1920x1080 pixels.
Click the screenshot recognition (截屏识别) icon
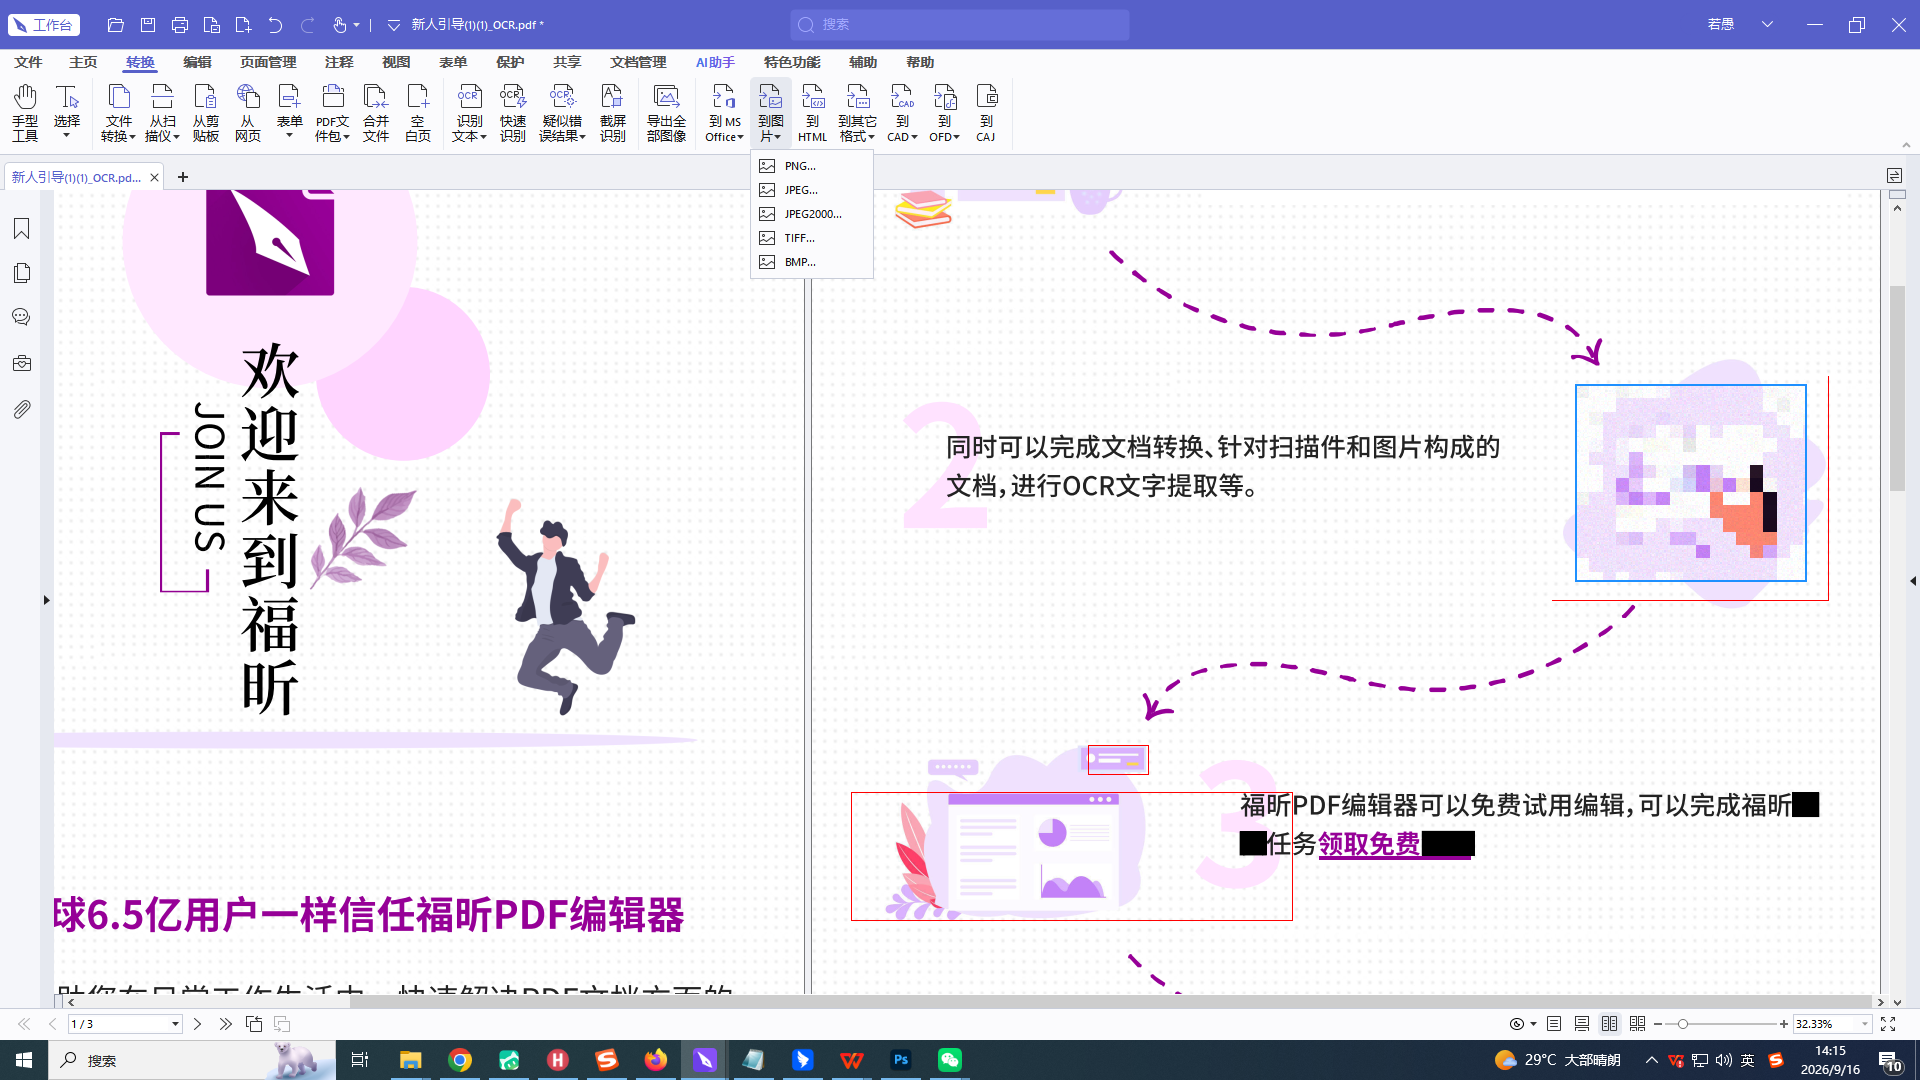(613, 112)
